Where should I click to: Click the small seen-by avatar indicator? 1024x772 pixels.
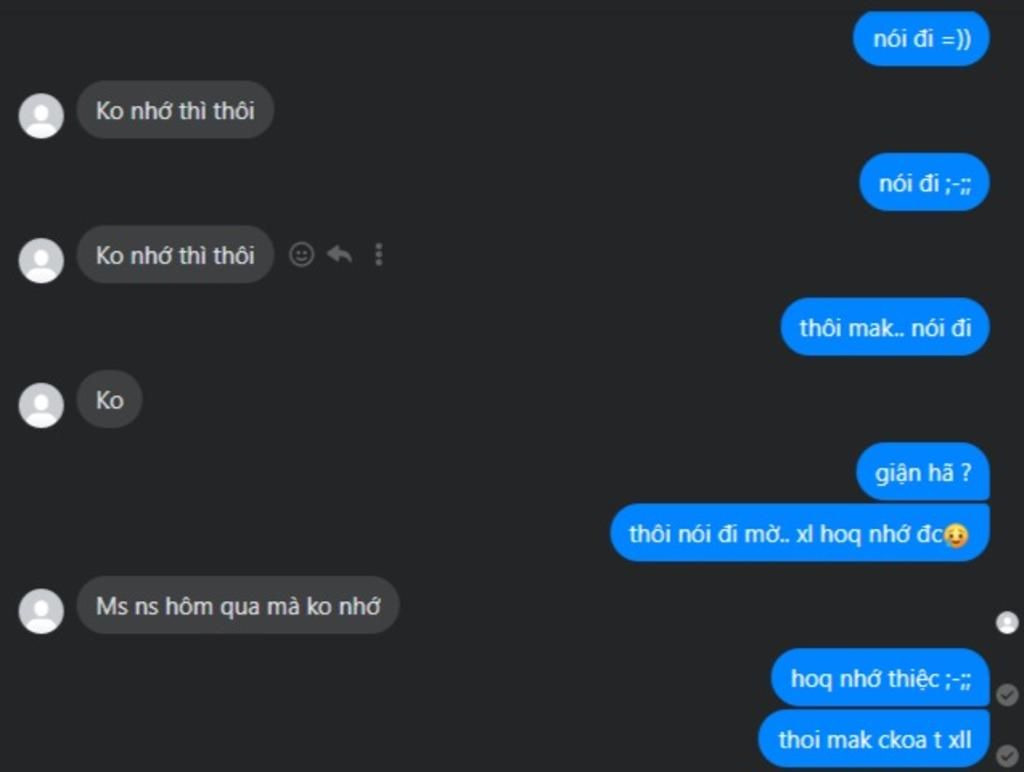point(1007,622)
